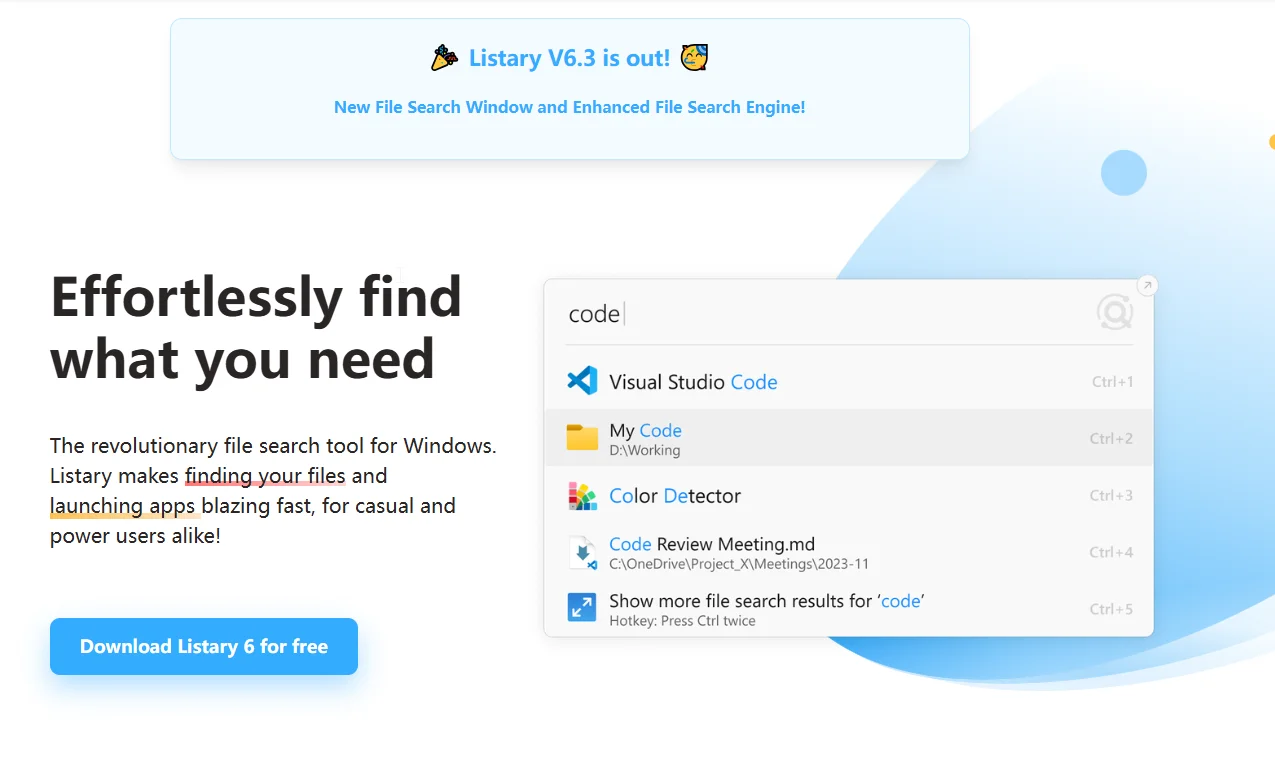This screenshot has height=769, width=1275.
Task: Select the My Code result title
Action: (645, 430)
